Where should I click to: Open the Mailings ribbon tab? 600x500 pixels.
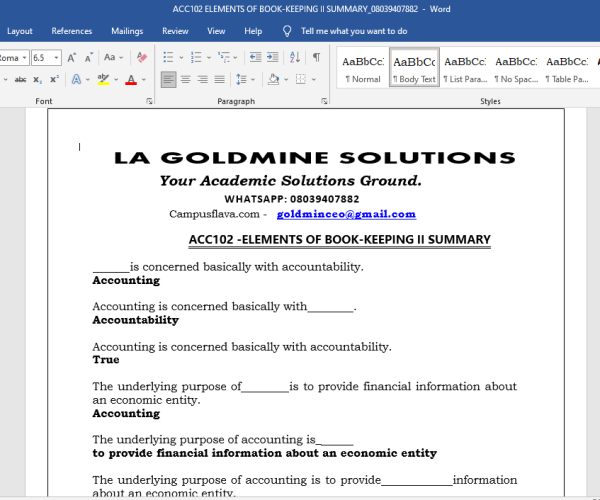coord(127,31)
